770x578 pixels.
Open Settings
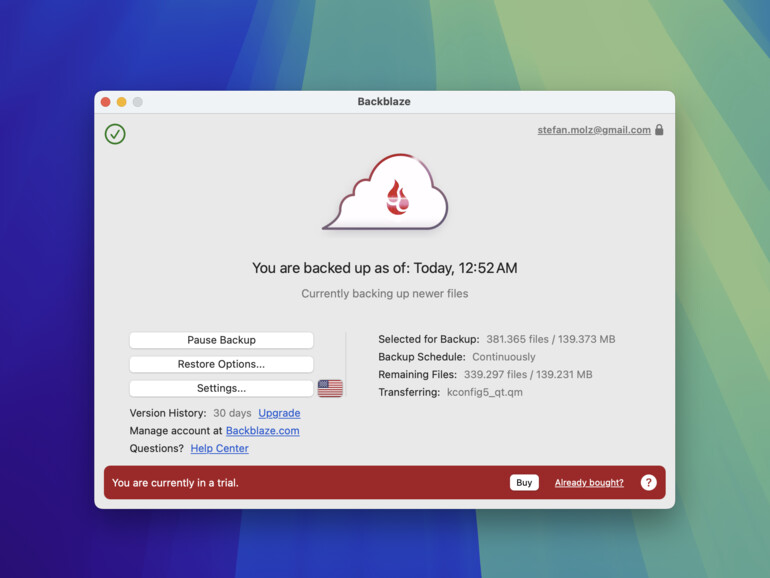coord(221,388)
